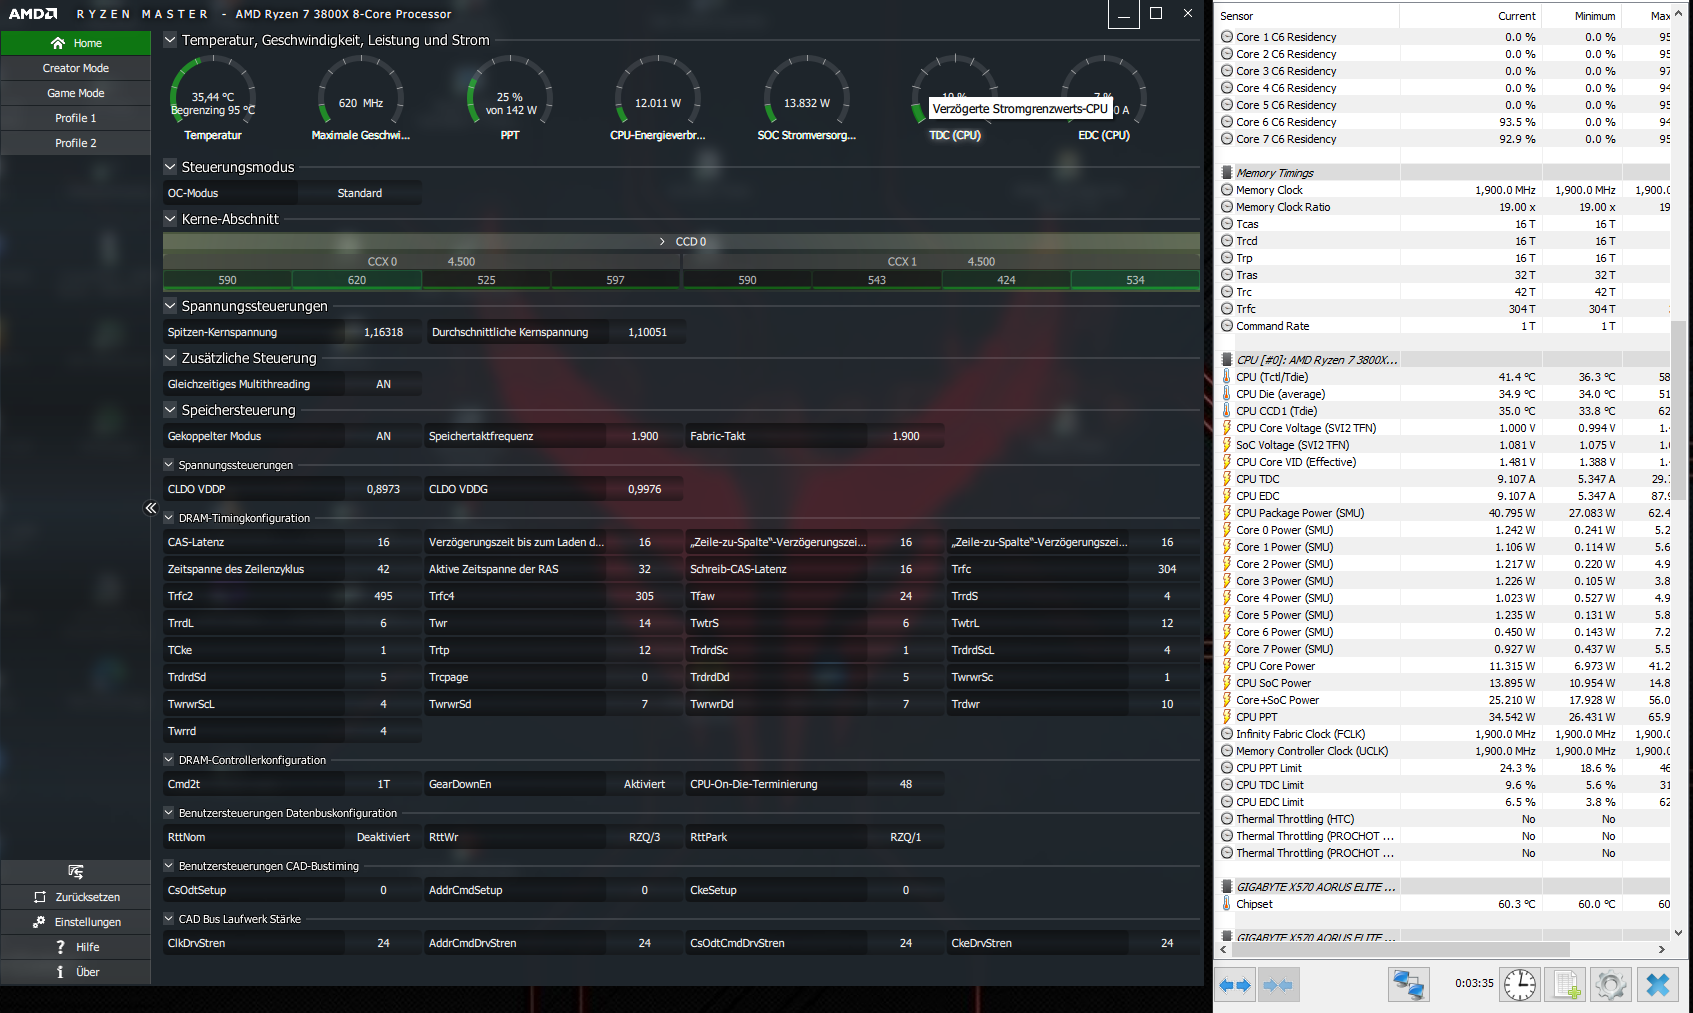Click the group icon beside Memory Timings in HWiNFO
This screenshot has height=1013, width=1693.
coord(1227,173)
